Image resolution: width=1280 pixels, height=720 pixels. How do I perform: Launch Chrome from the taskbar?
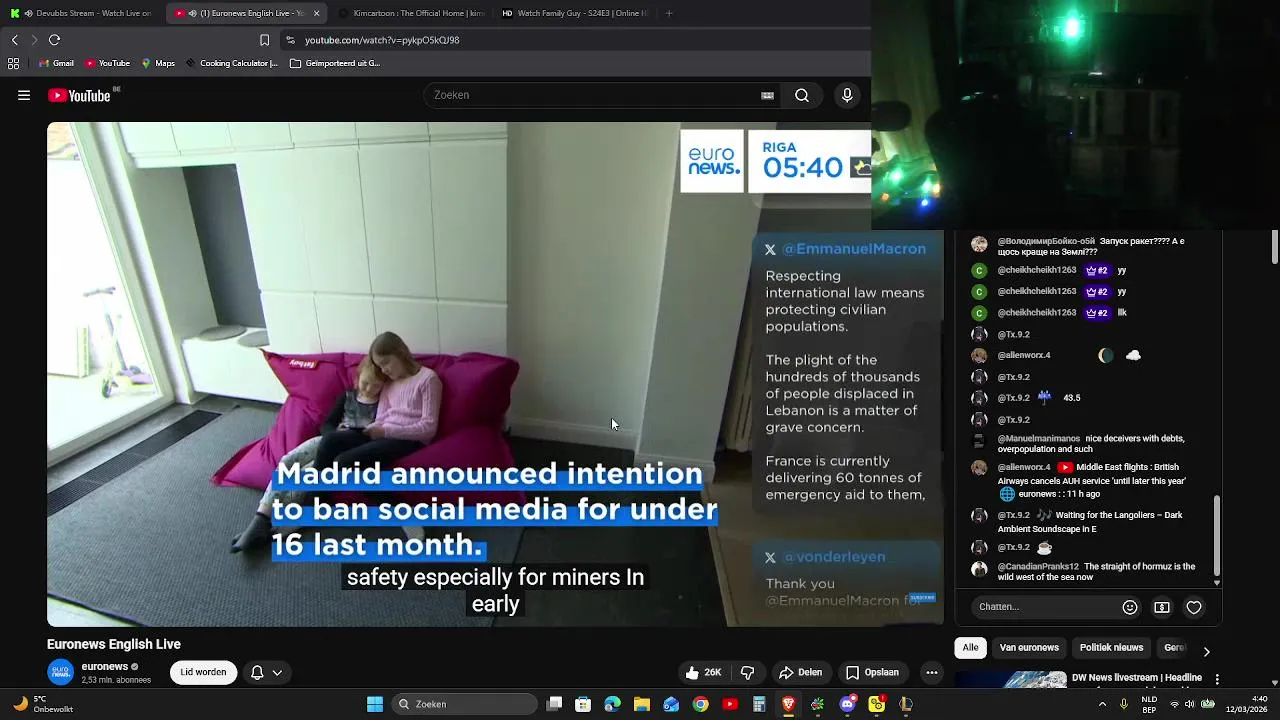pos(700,704)
